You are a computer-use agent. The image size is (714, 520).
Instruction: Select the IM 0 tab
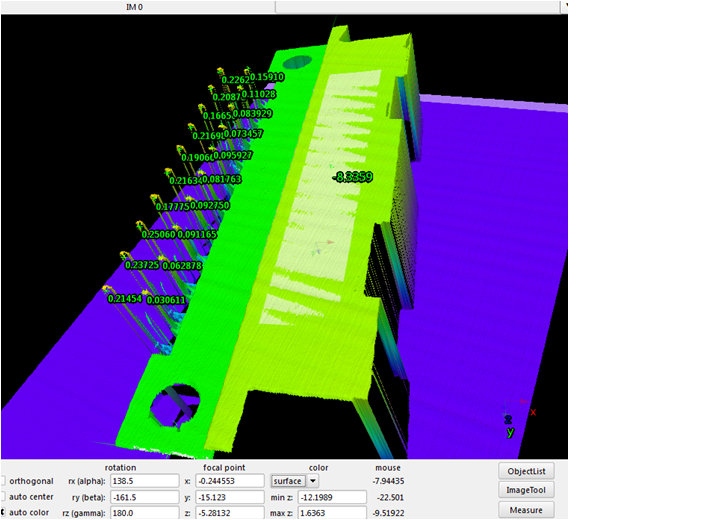pyautogui.click(x=134, y=6)
